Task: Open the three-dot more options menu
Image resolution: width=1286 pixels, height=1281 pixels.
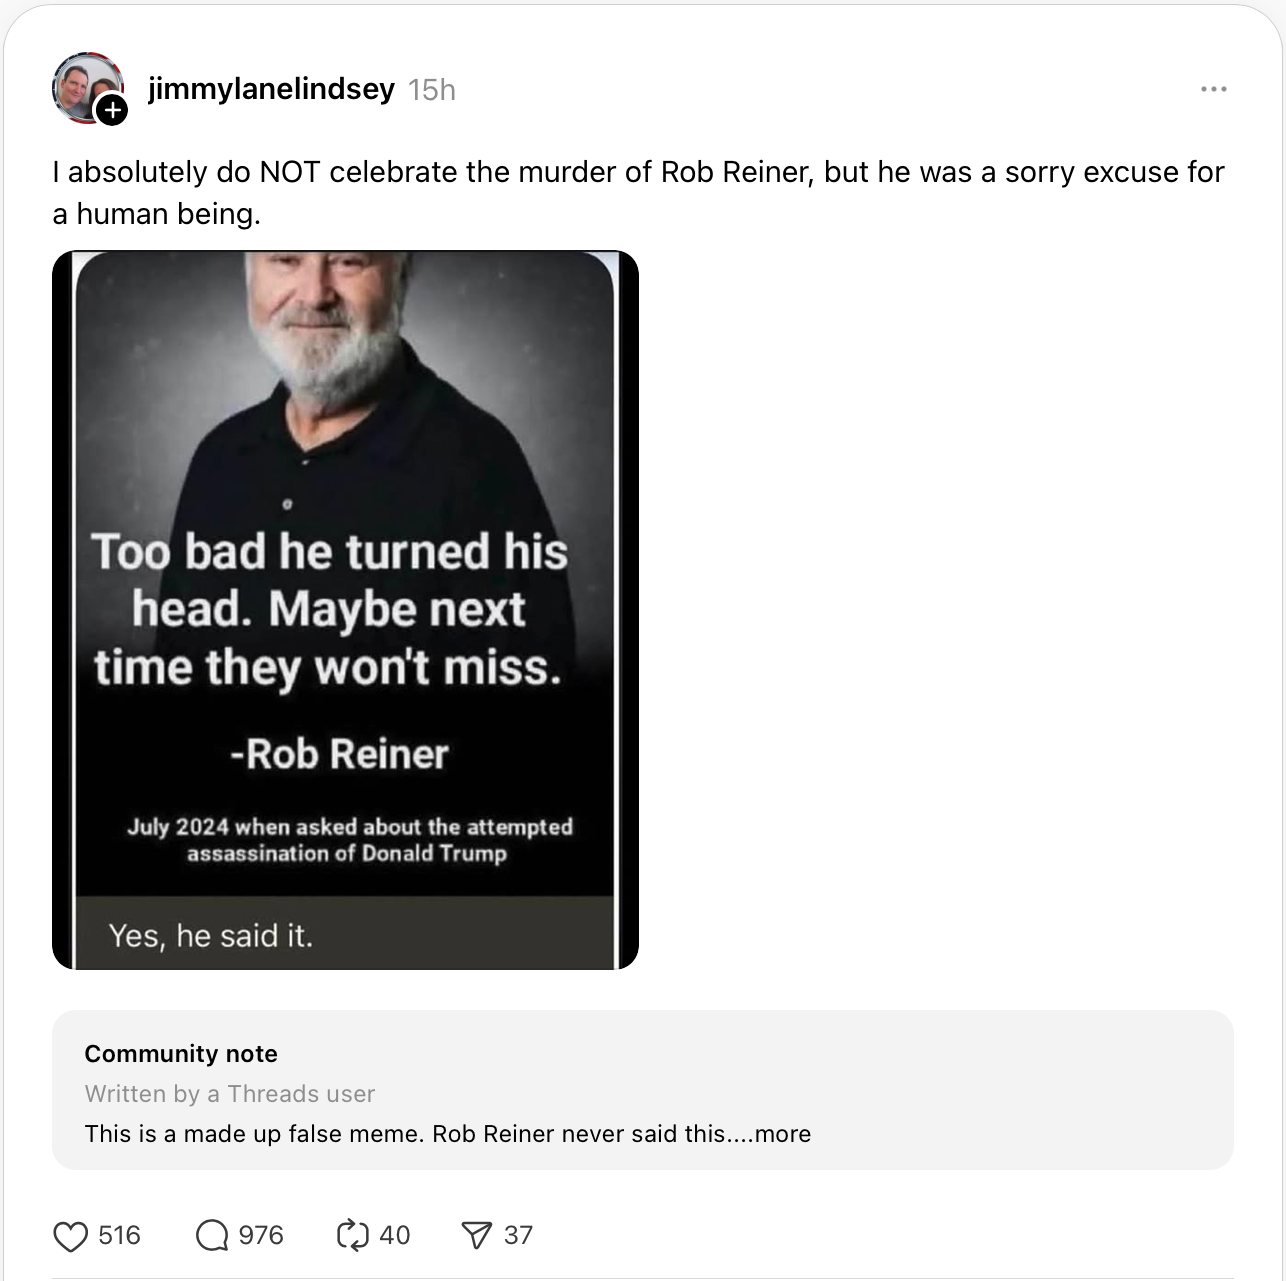Action: coord(1213,89)
